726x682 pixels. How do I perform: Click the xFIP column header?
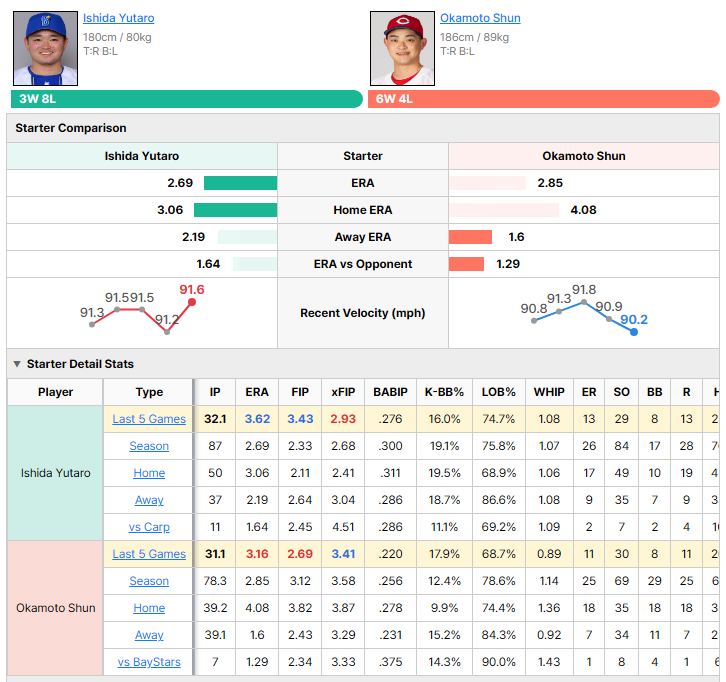tap(343, 392)
